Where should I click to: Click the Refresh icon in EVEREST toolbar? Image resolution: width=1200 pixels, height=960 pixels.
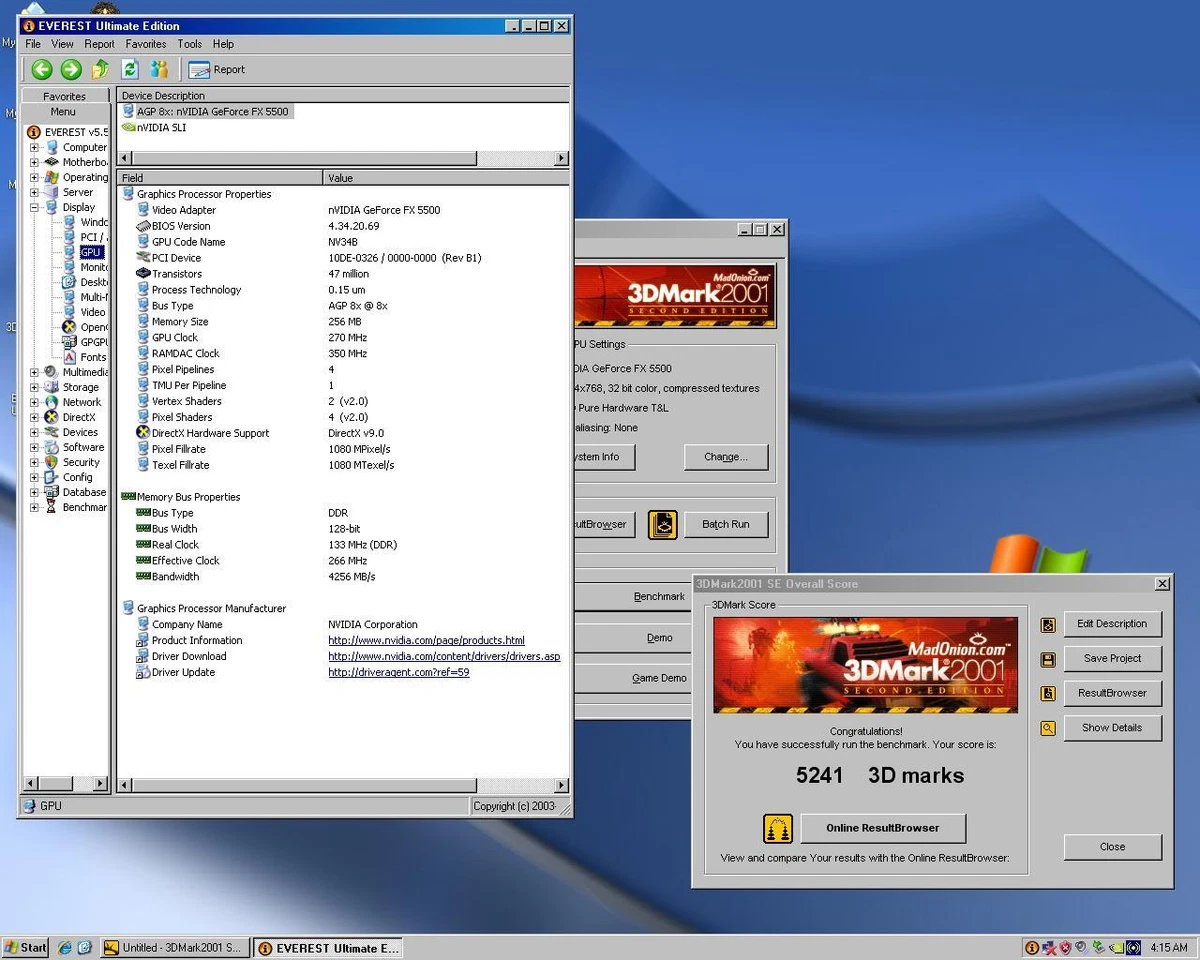tap(129, 69)
